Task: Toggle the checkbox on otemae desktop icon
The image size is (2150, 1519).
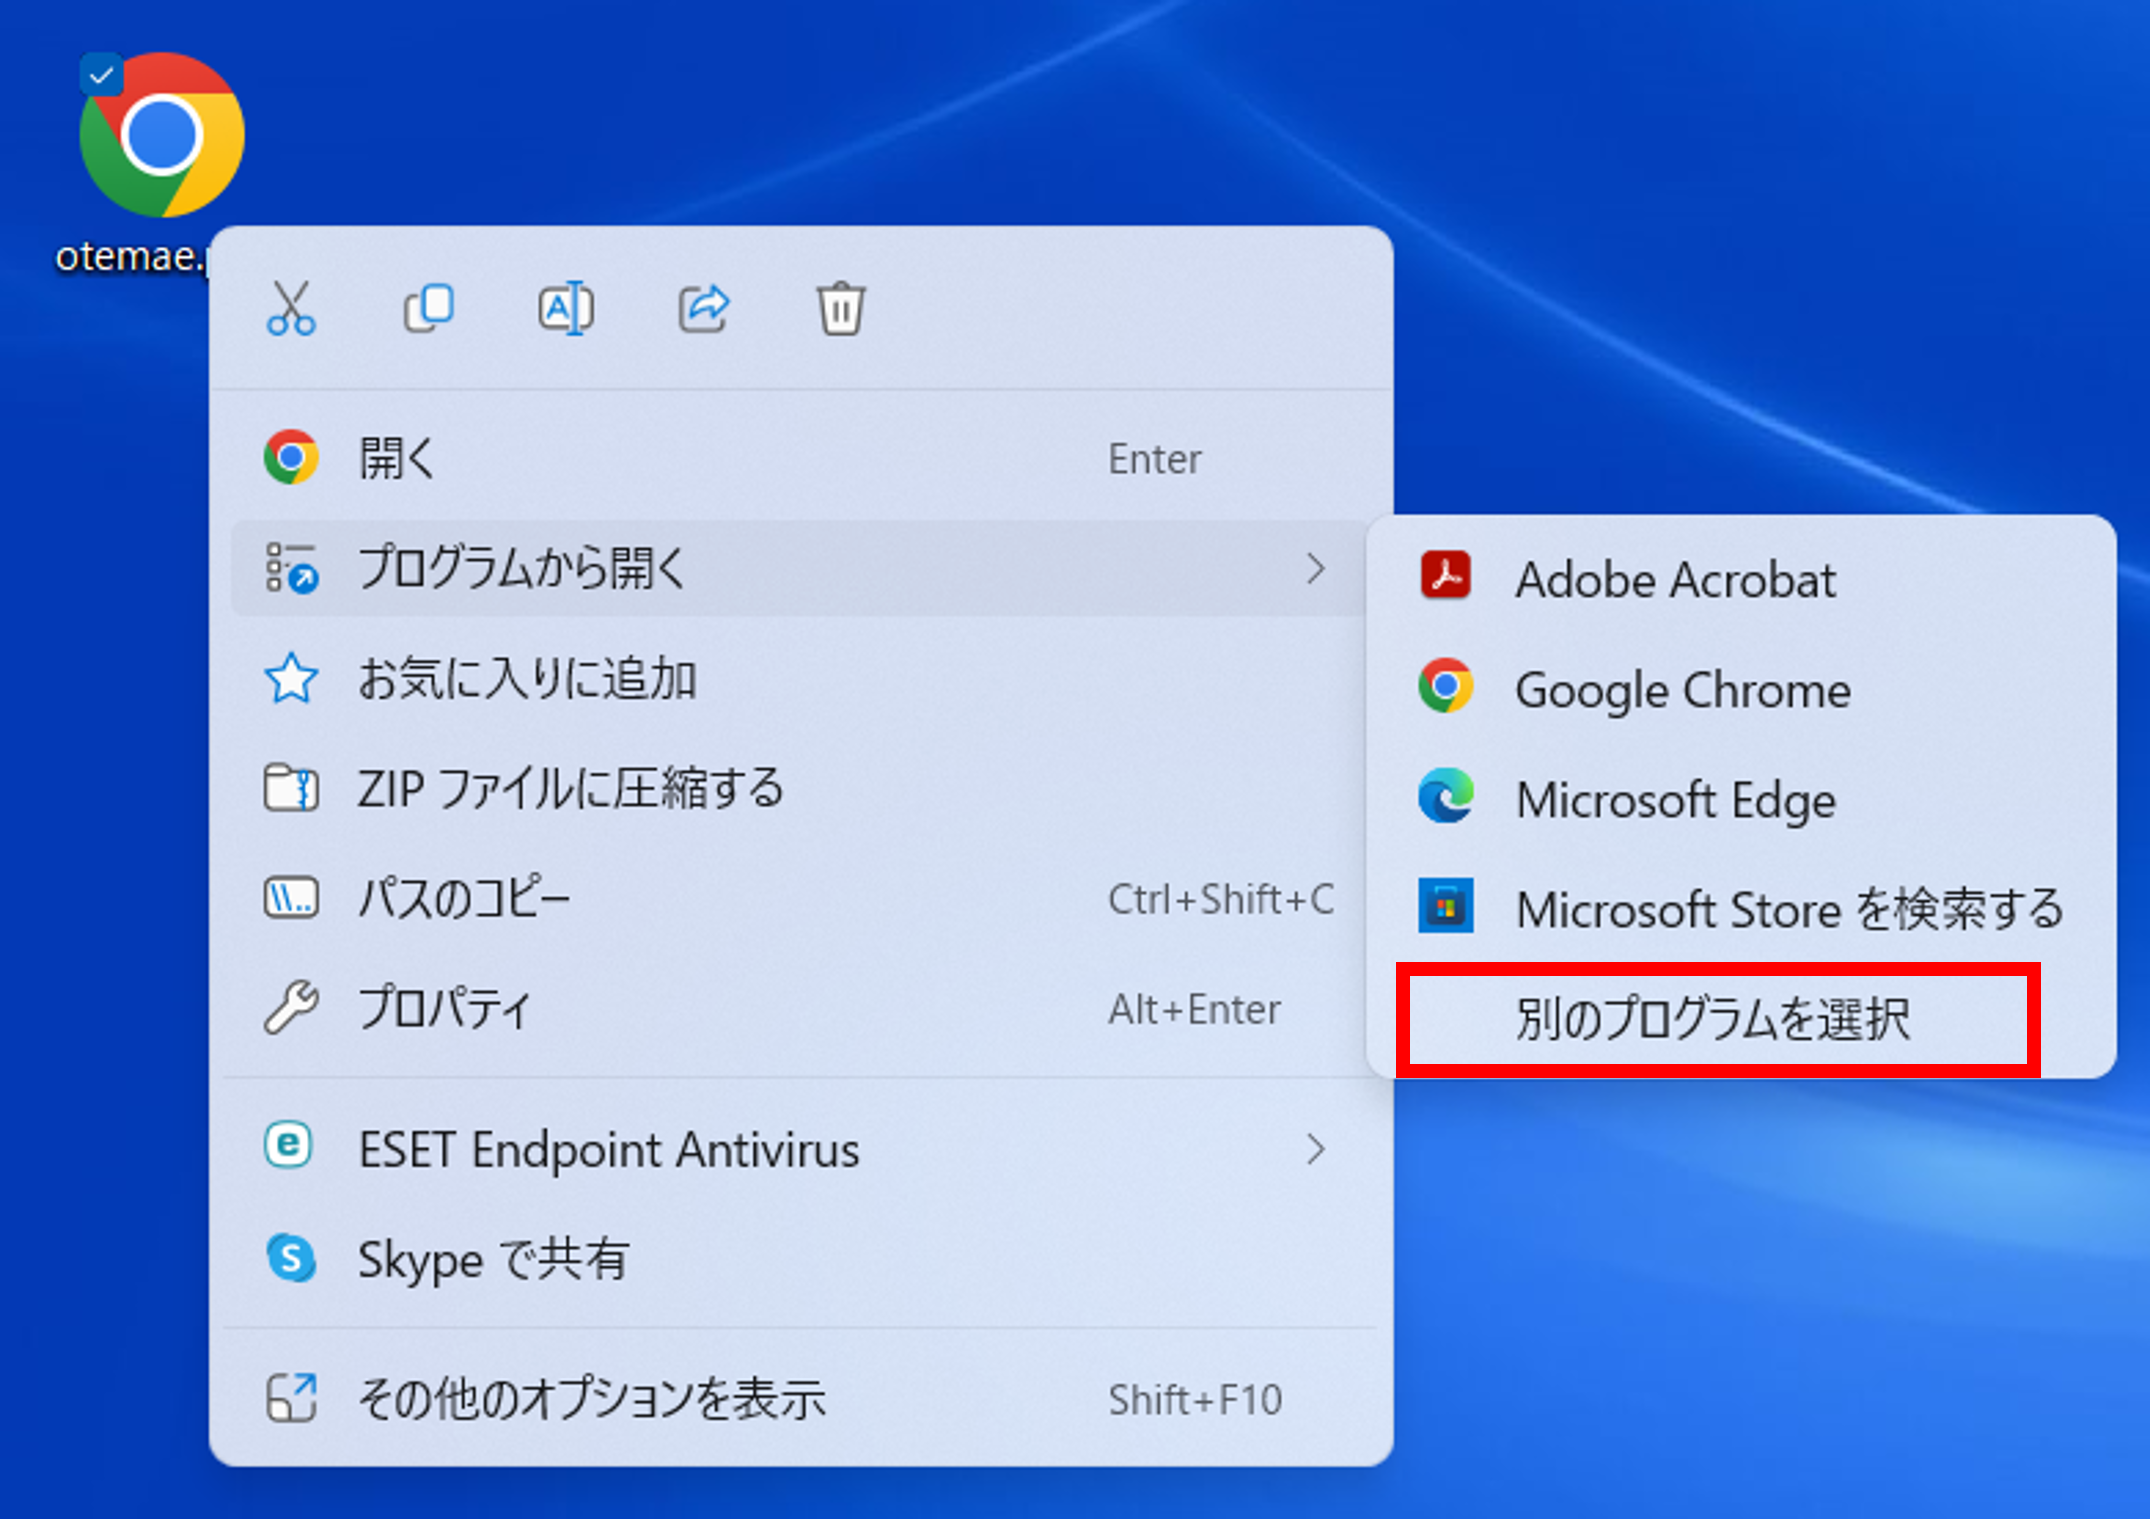Action: pyautogui.click(x=101, y=74)
